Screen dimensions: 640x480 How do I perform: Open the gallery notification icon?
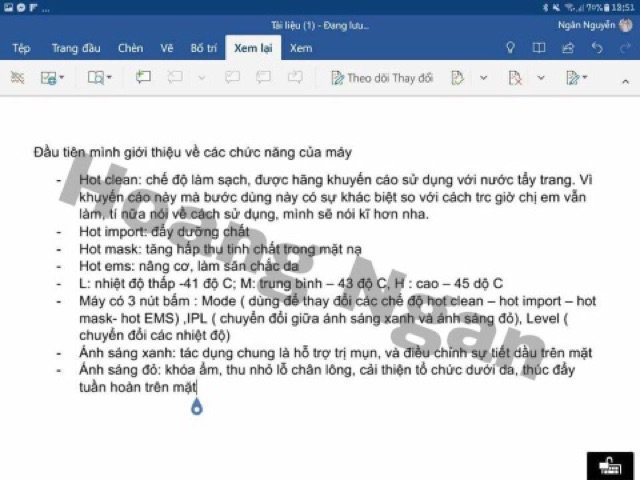pyautogui.click(x=9, y=7)
